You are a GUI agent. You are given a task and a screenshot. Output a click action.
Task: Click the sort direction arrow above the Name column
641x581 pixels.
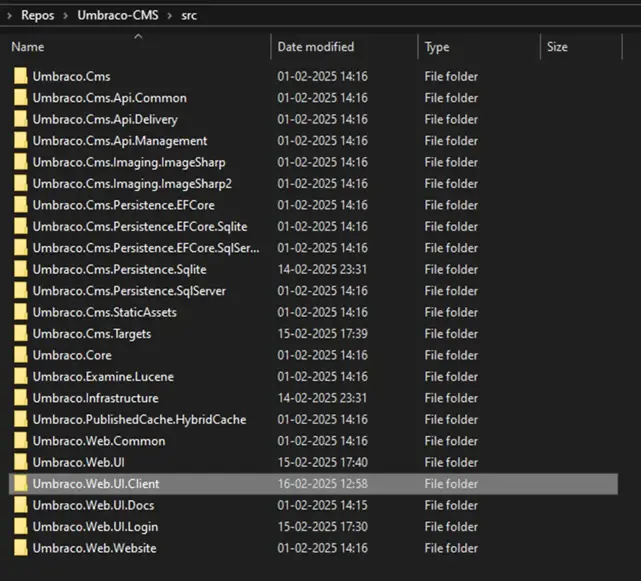coord(139,37)
